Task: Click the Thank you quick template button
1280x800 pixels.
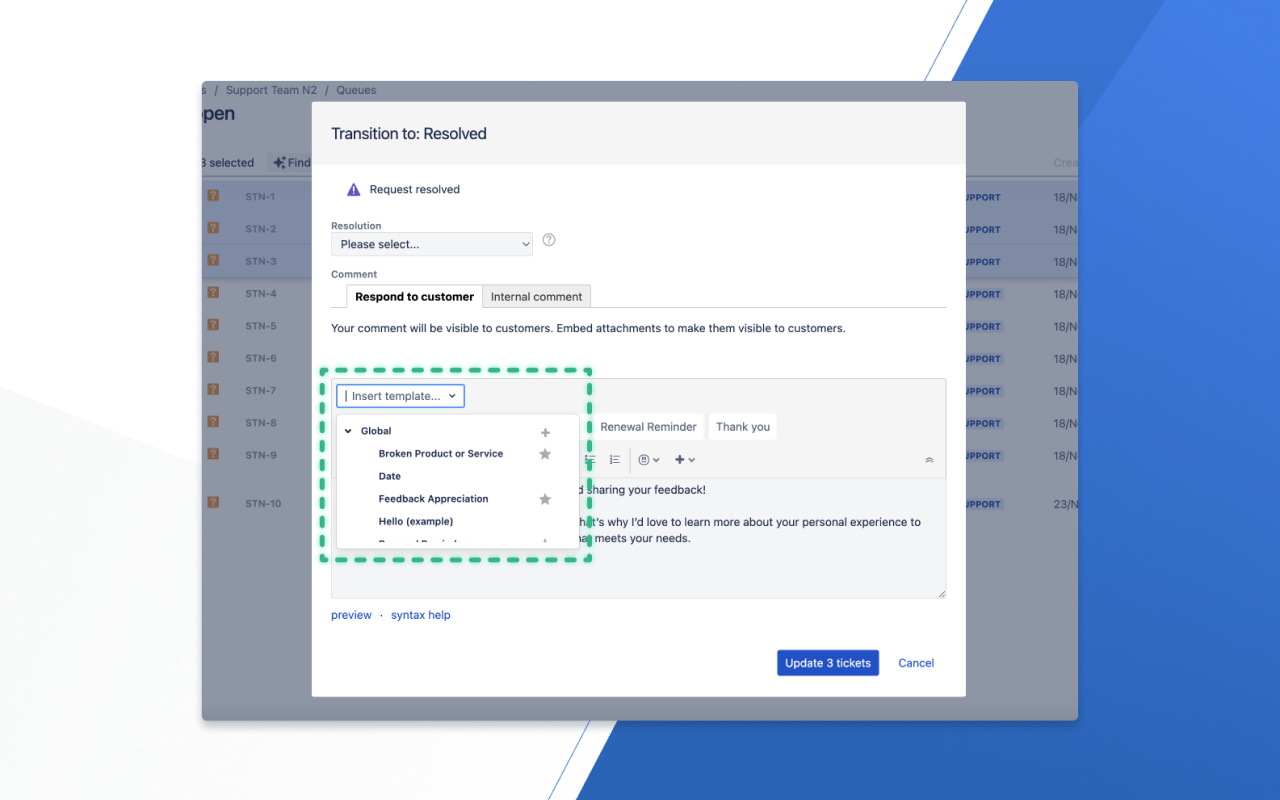Action: click(743, 427)
